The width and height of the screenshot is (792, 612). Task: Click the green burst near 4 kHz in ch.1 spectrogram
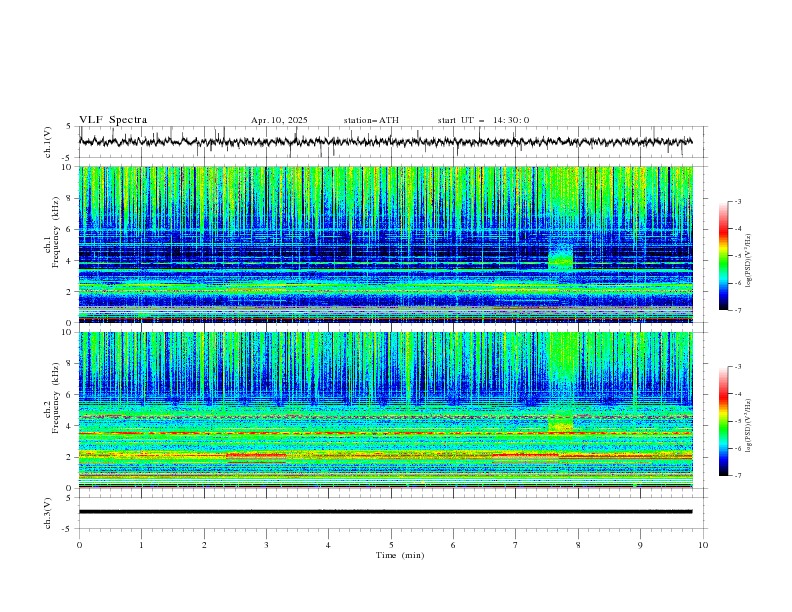(x=561, y=260)
